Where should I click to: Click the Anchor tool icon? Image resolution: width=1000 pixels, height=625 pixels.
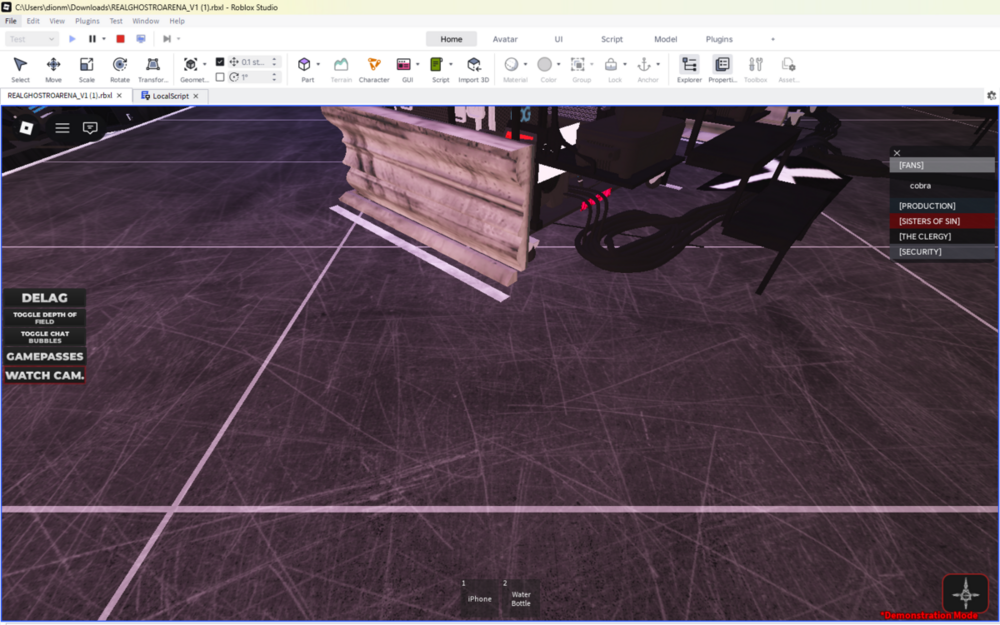(x=644, y=64)
